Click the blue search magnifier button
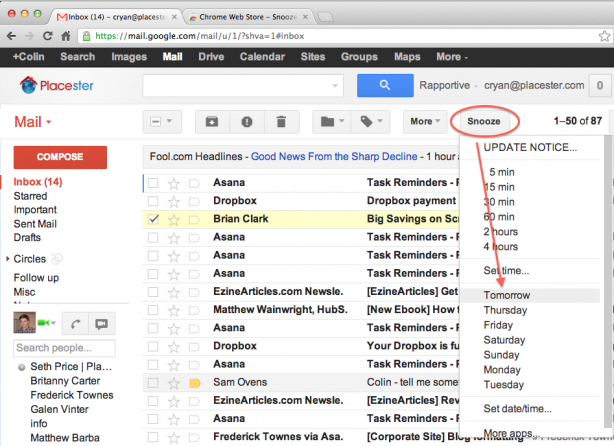 [x=385, y=85]
